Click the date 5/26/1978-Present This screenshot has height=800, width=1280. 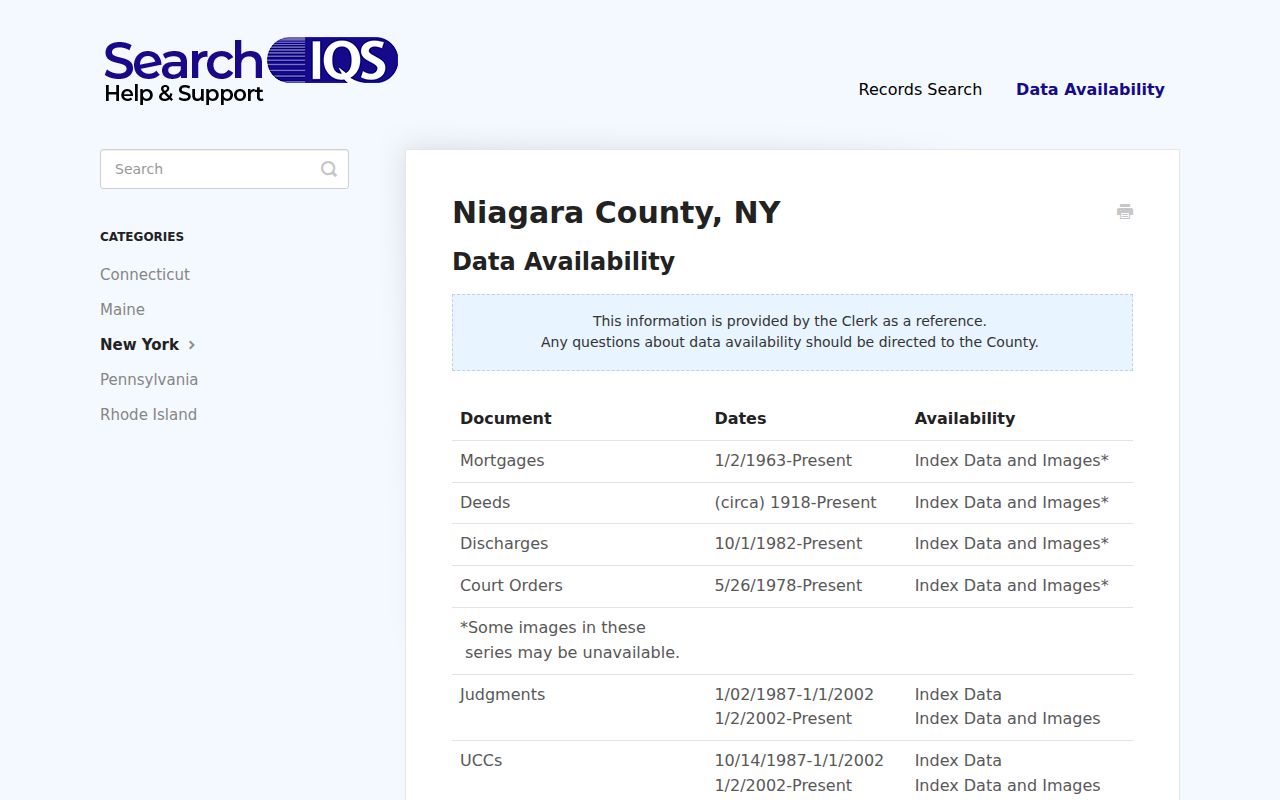(x=788, y=586)
